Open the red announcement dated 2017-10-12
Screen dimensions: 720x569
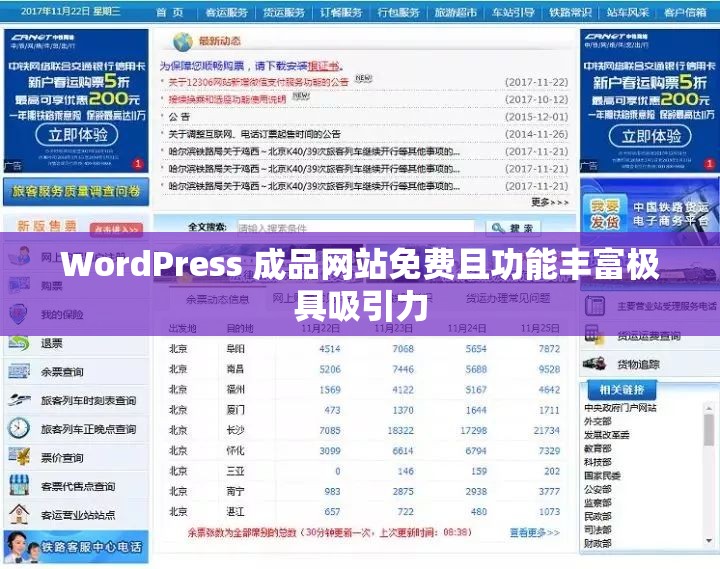pos(227,99)
